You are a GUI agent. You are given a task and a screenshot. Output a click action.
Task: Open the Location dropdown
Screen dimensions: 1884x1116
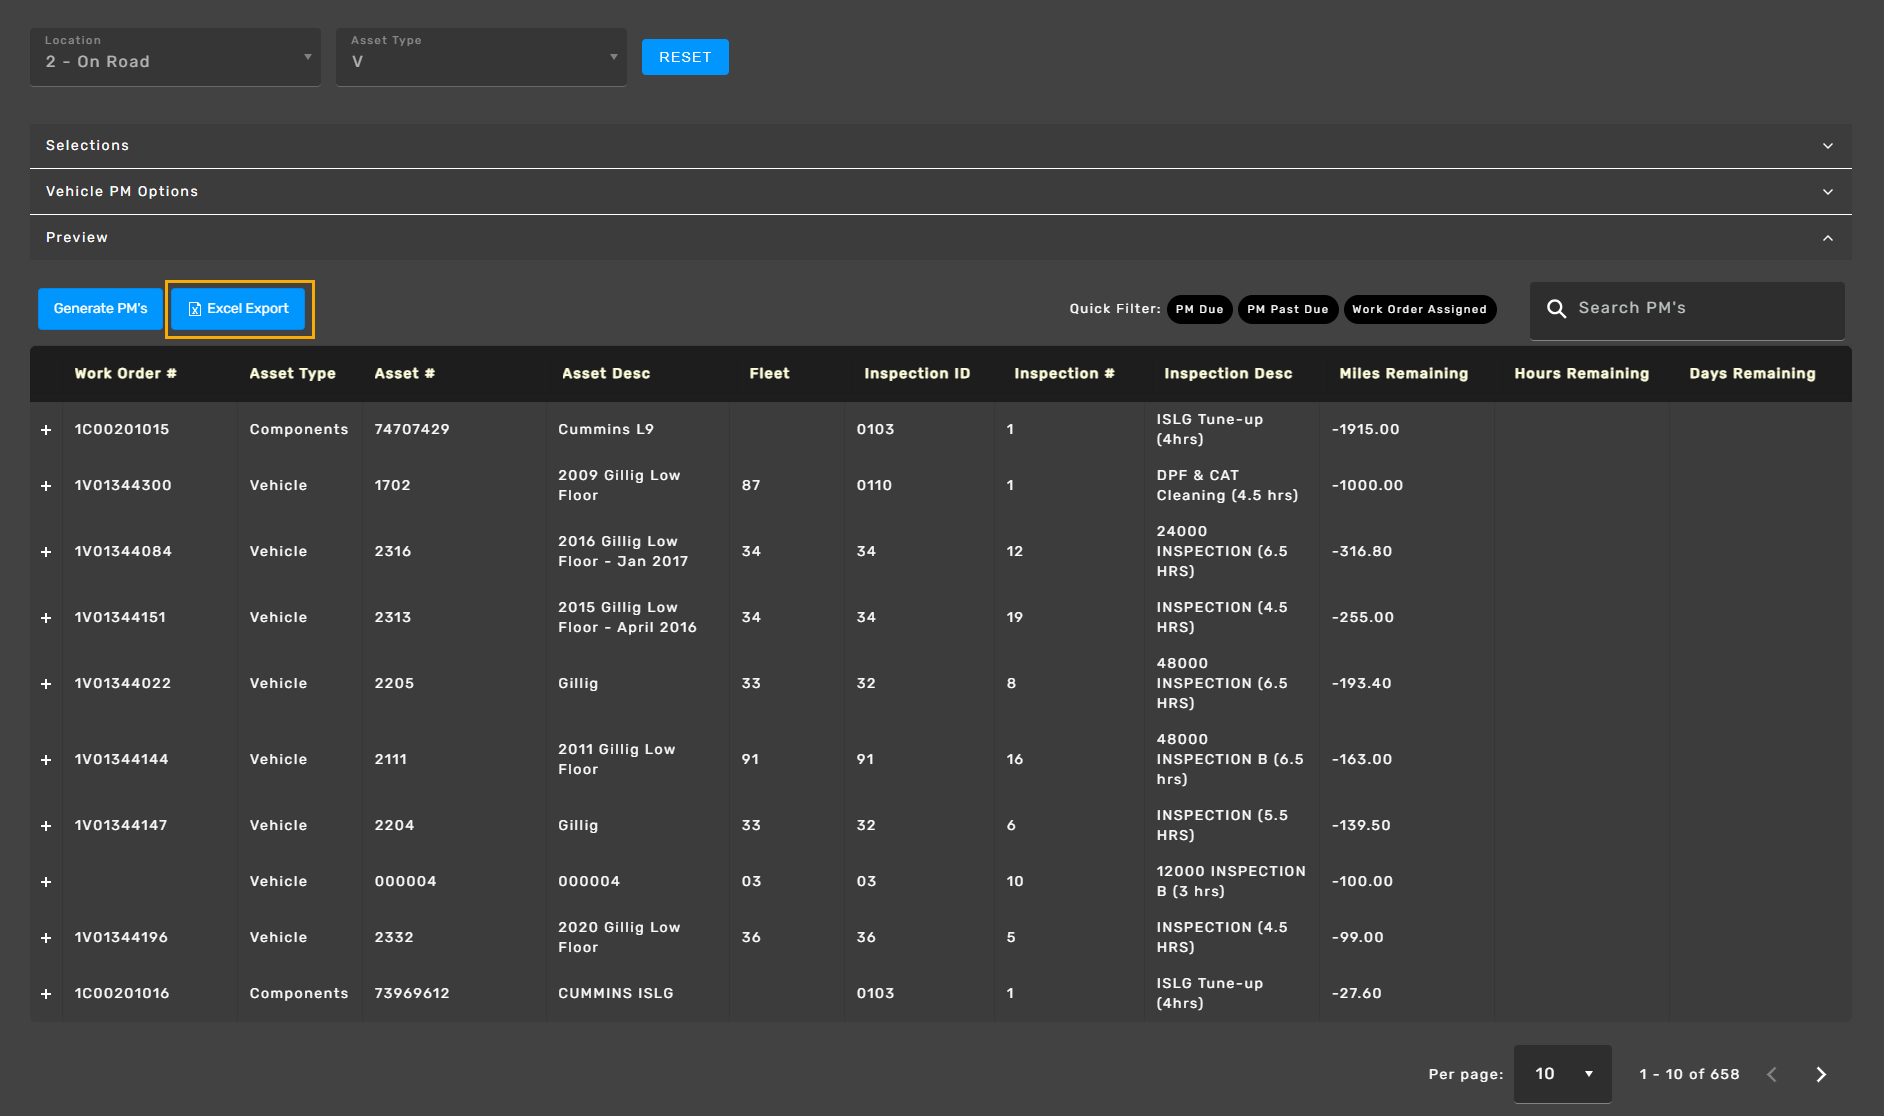coord(176,58)
